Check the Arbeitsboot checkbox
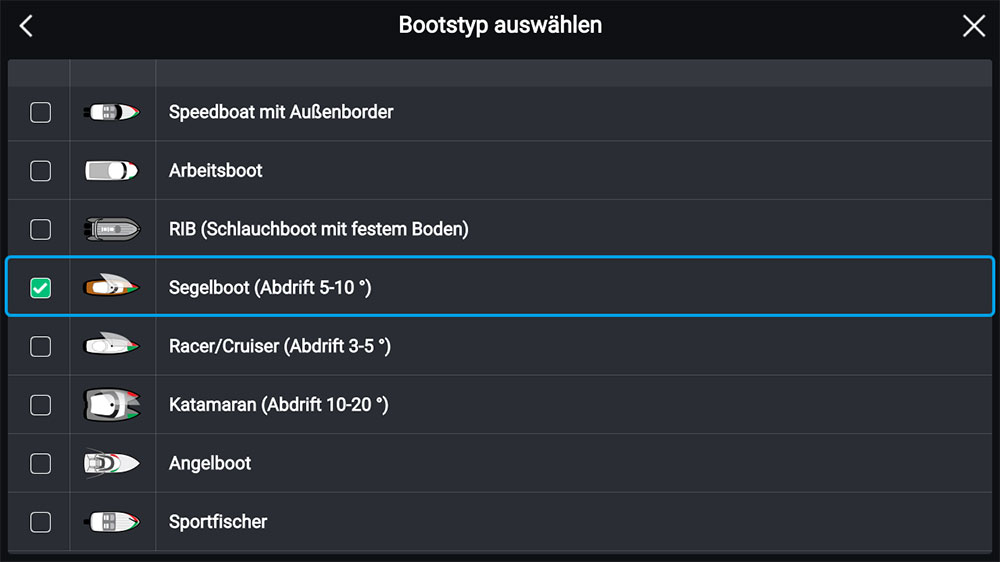 pyautogui.click(x=40, y=171)
